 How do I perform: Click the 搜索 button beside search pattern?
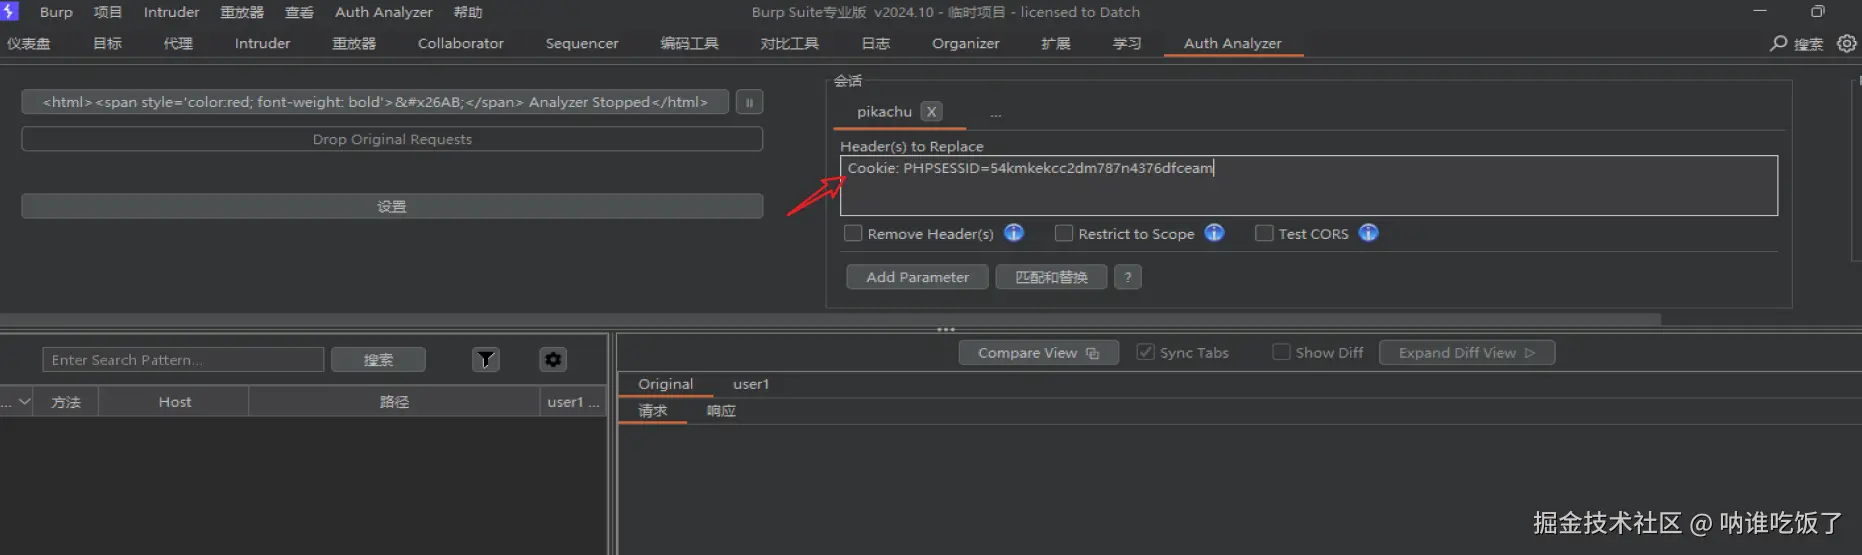[378, 359]
